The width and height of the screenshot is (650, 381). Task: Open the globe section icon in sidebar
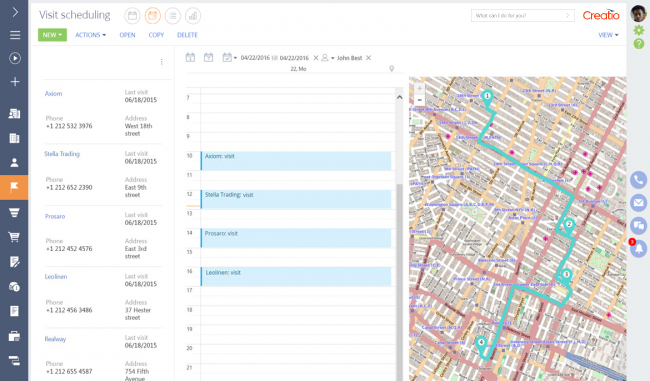point(15,286)
